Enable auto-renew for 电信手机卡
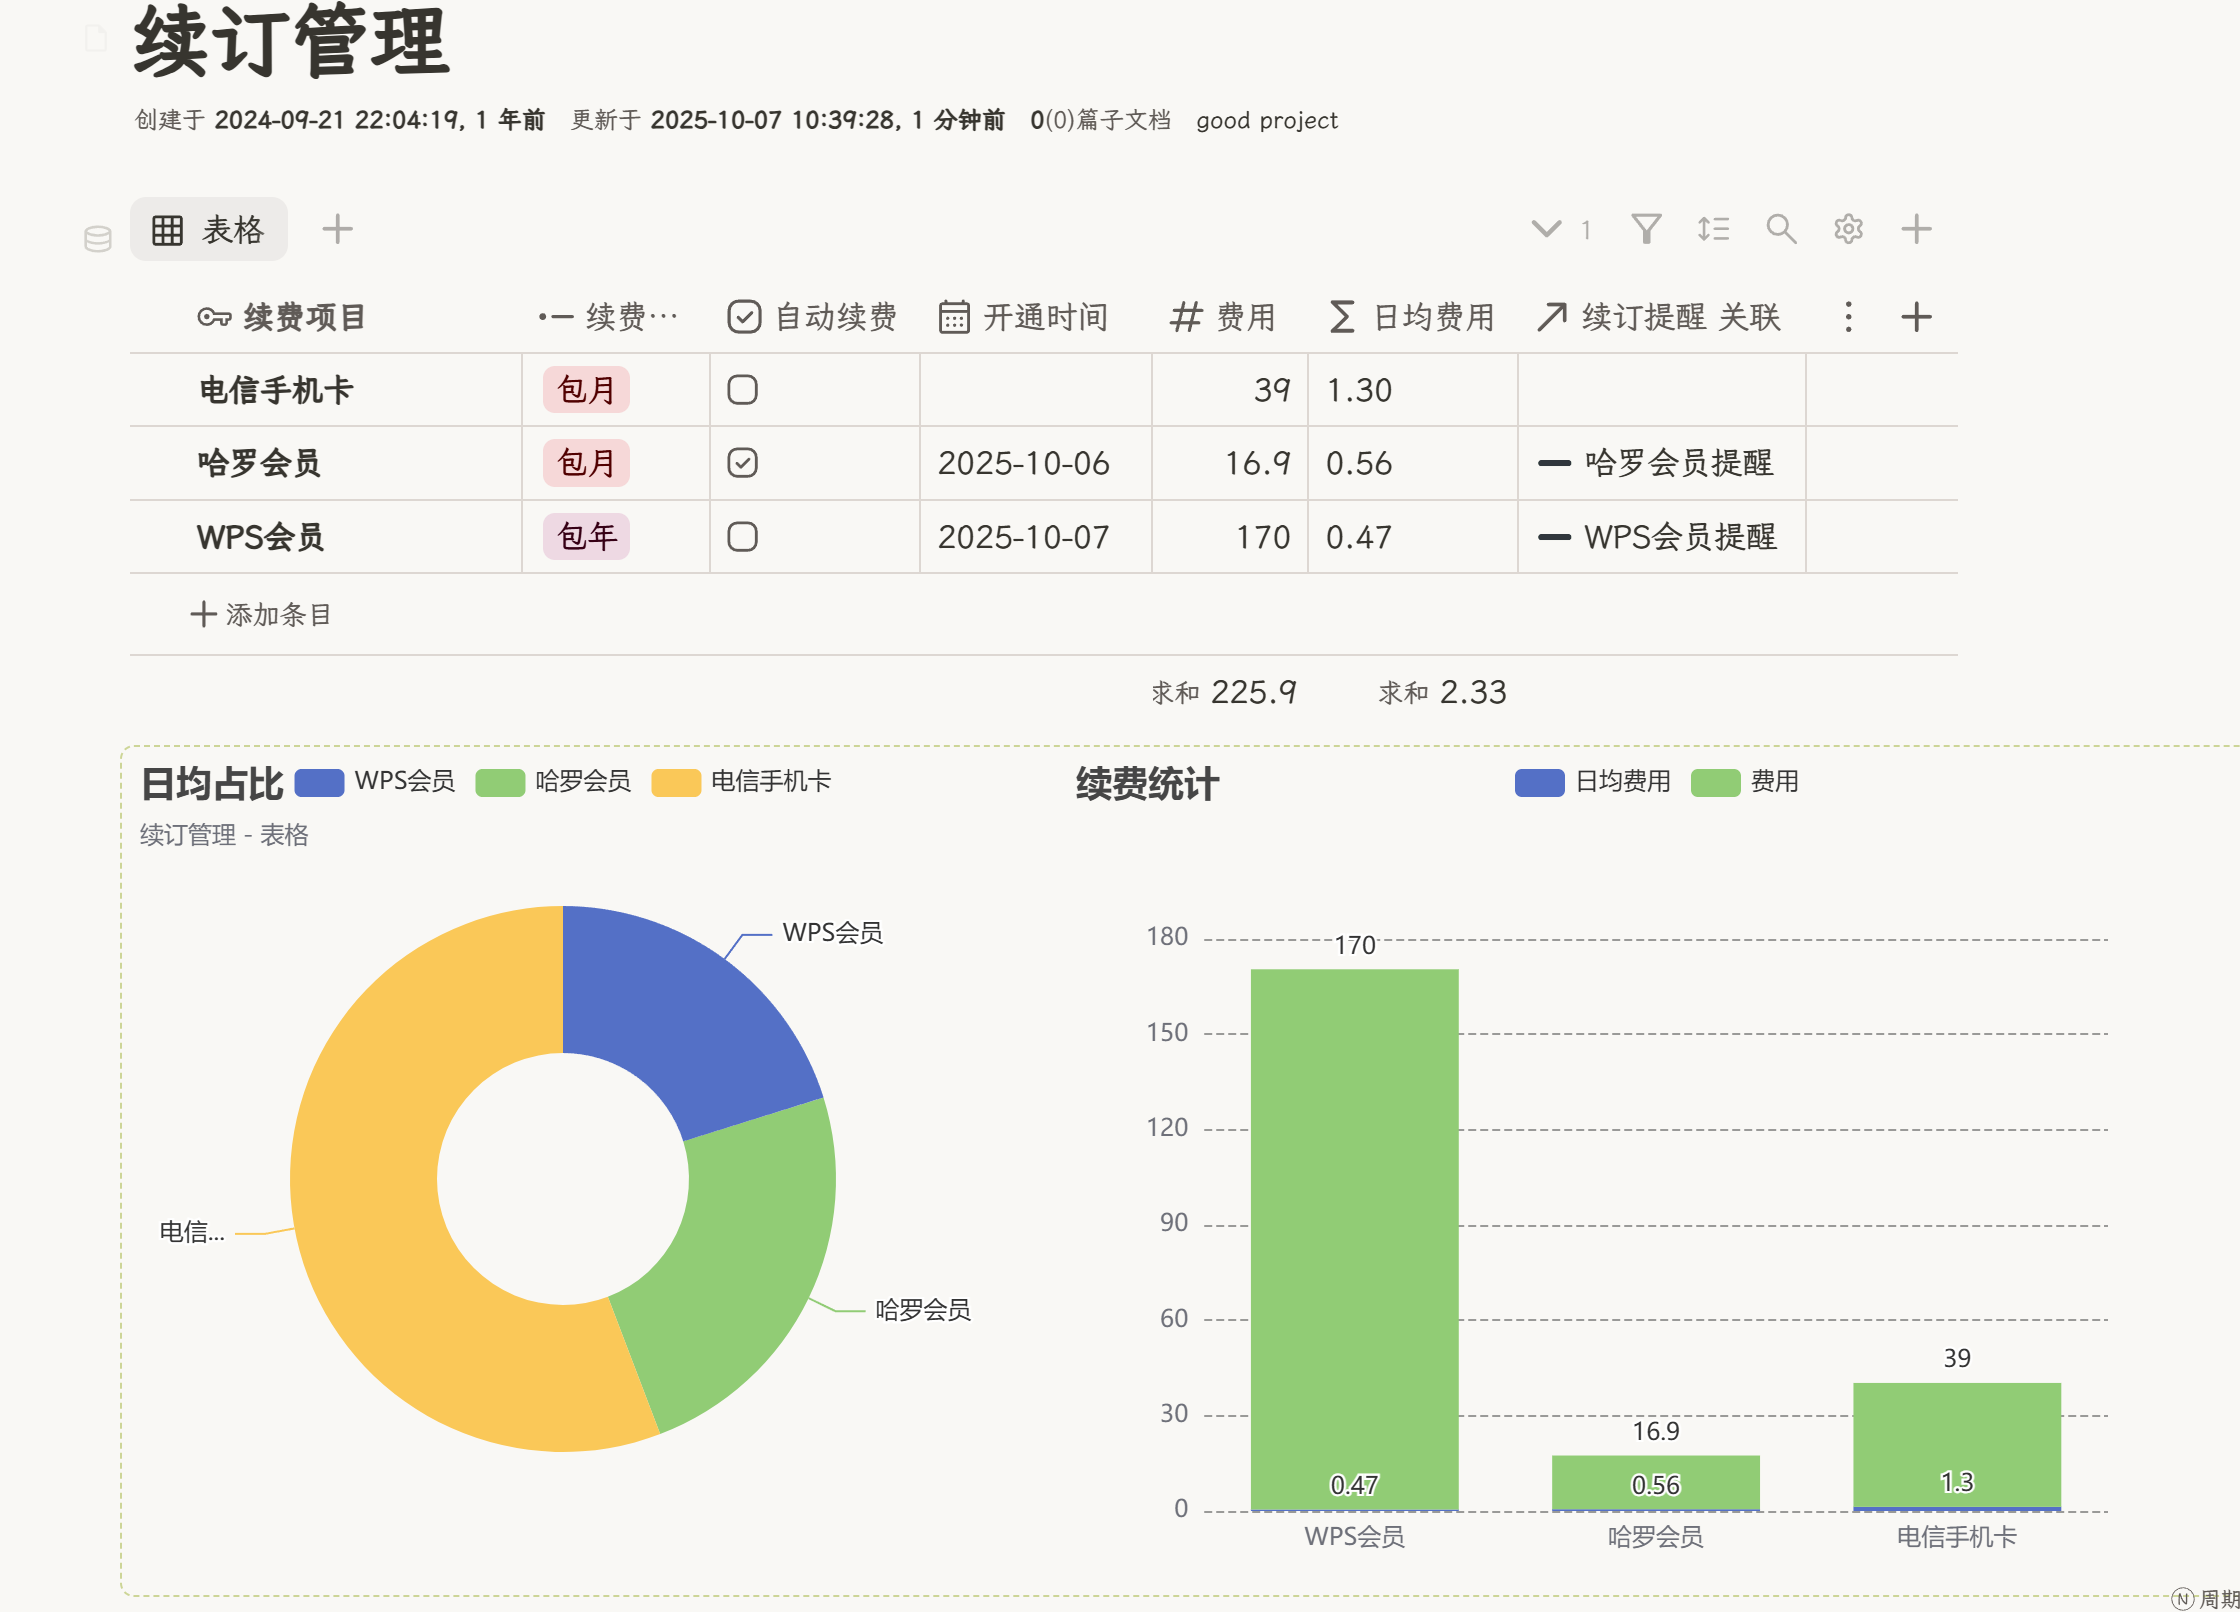Image resolution: width=2240 pixels, height=1612 pixels. click(742, 390)
